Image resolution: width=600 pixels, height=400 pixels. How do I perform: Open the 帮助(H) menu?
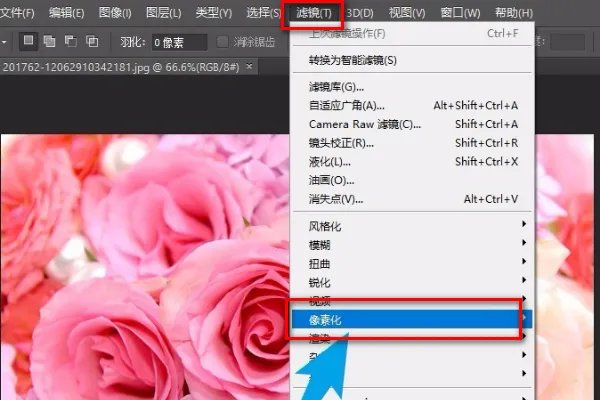click(514, 13)
